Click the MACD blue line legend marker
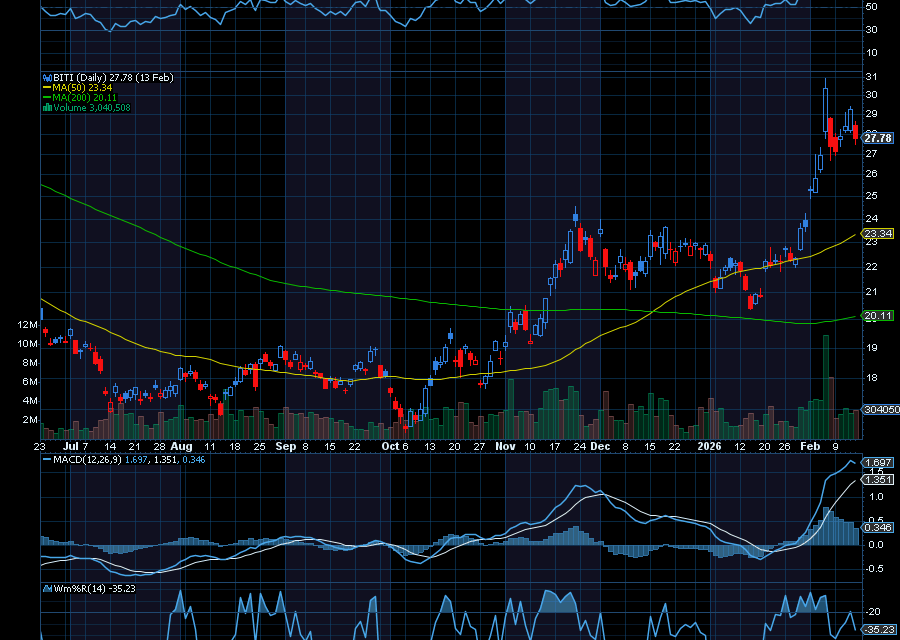This screenshot has height=640, width=900. tap(45, 459)
